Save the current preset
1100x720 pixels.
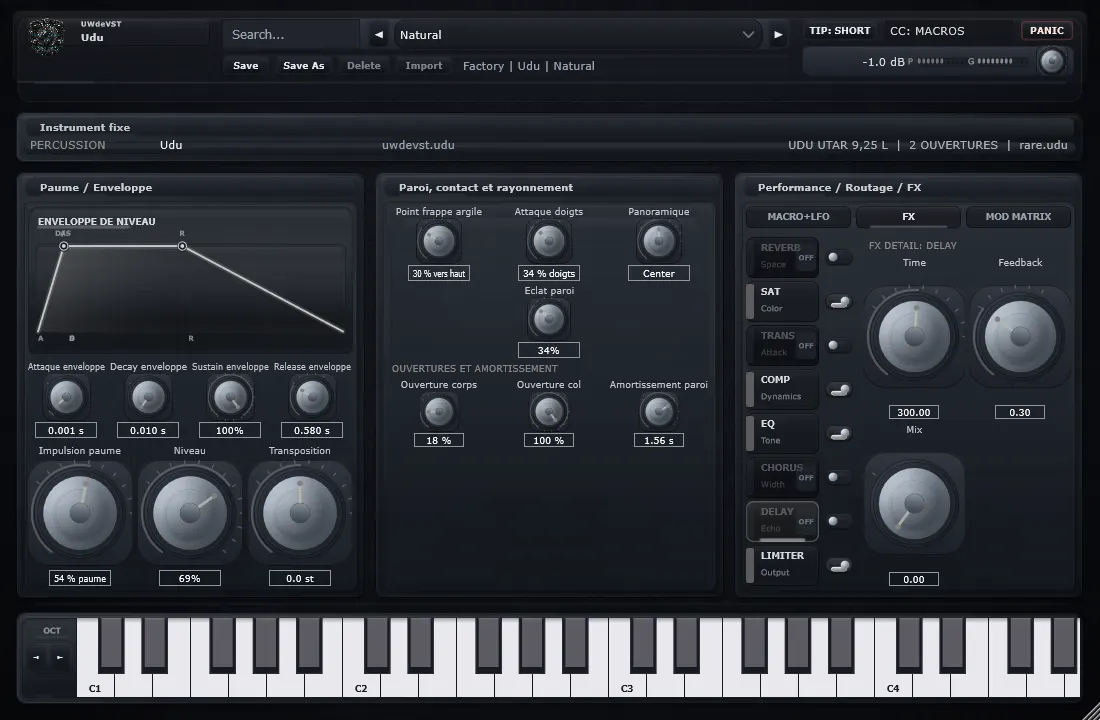(x=246, y=65)
